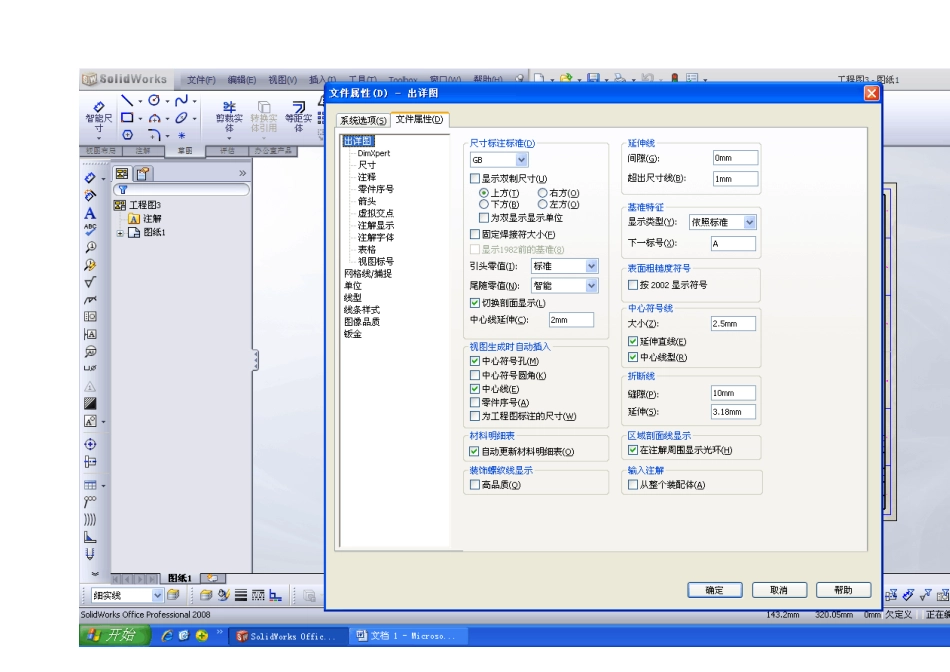Click the geometric tolerance icon

(90, 316)
